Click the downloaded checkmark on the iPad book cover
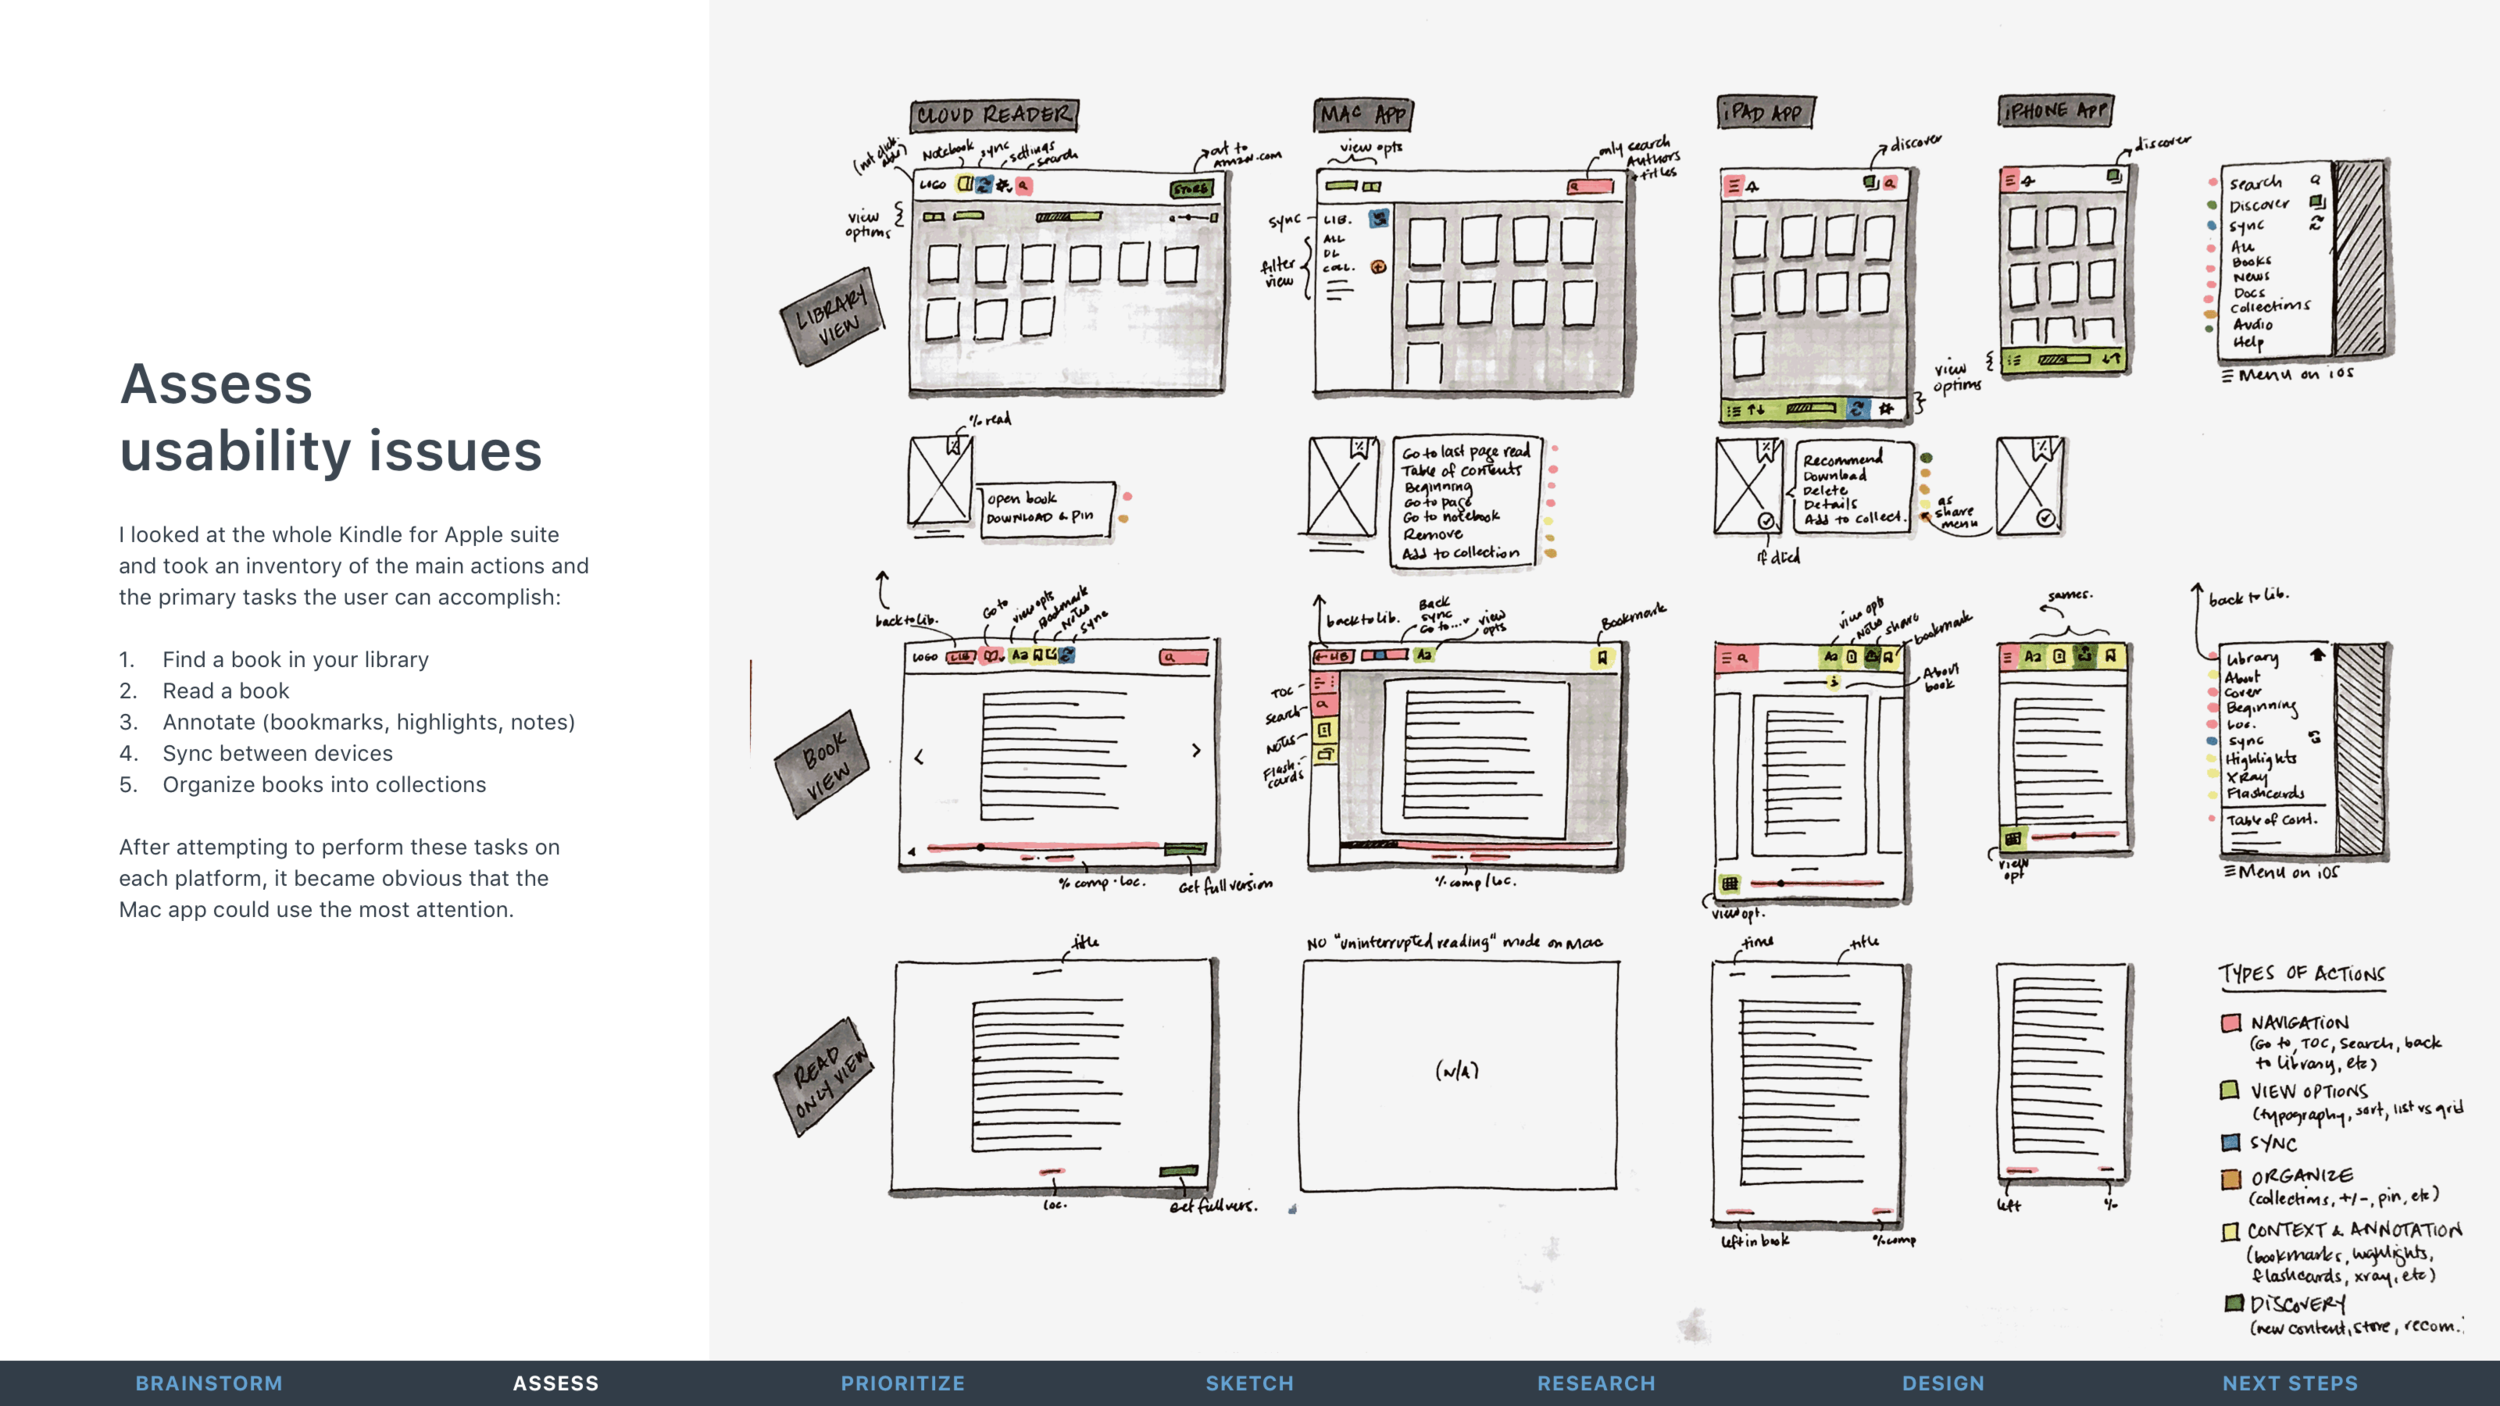The width and height of the screenshot is (2500, 1406). pos(1766,521)
